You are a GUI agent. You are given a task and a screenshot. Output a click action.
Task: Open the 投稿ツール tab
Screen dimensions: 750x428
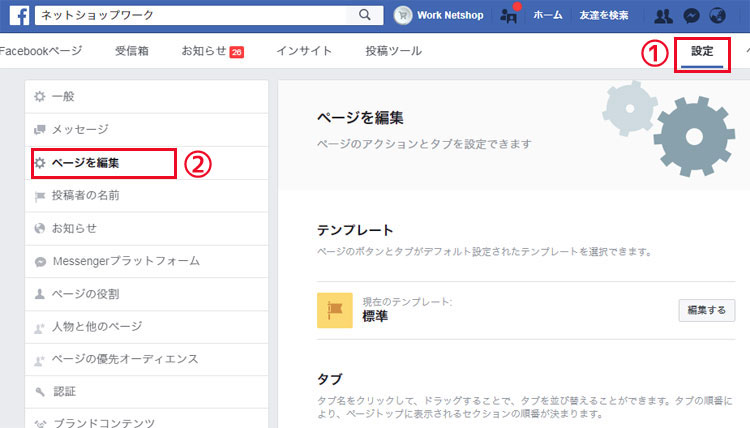(x=394, y=51)
